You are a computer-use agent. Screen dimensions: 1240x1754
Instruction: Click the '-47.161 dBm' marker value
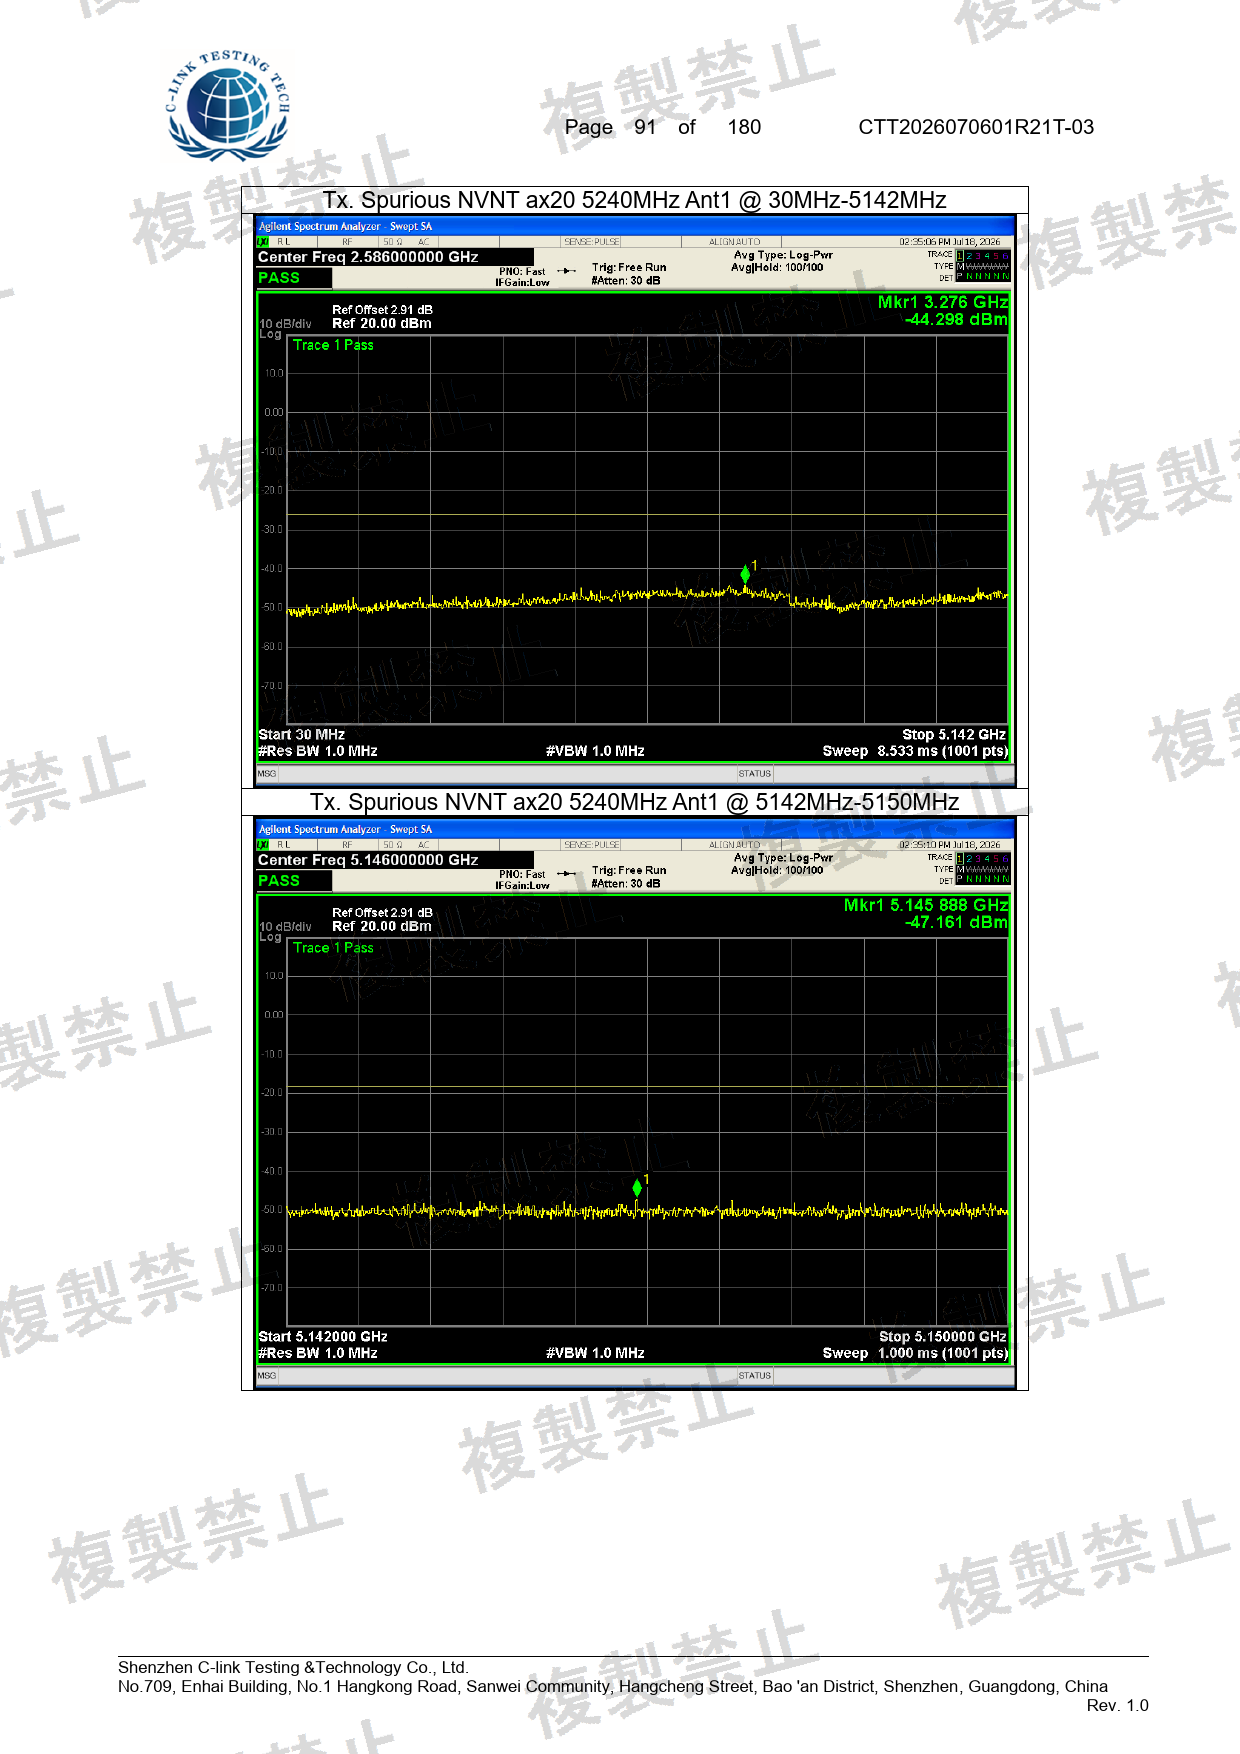click(x=956, y=923)
